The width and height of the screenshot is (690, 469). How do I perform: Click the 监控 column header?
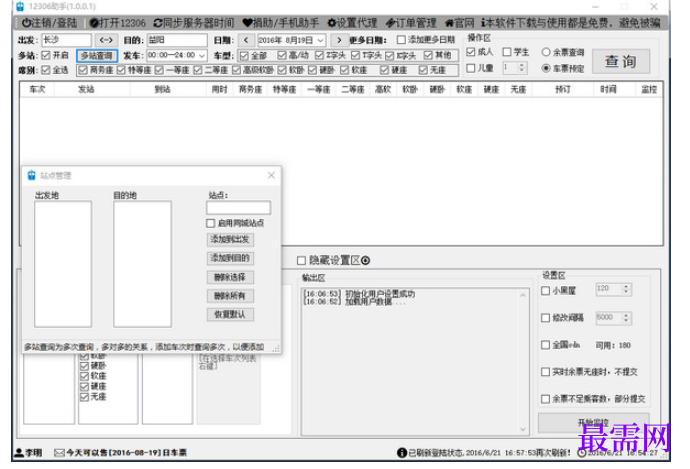click(649, 89)
